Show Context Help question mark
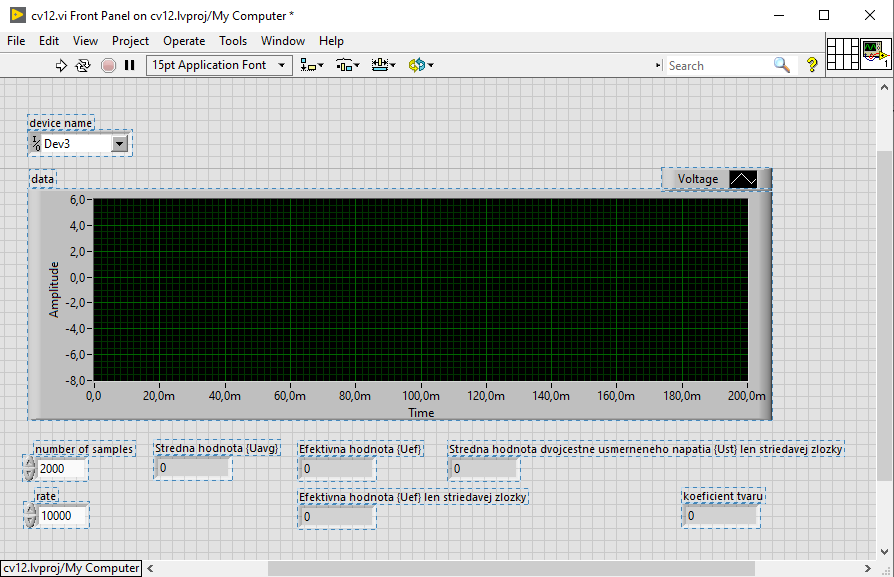Image resolution: width=894 pixels, height=577 pixels. (x=812, y=65)
